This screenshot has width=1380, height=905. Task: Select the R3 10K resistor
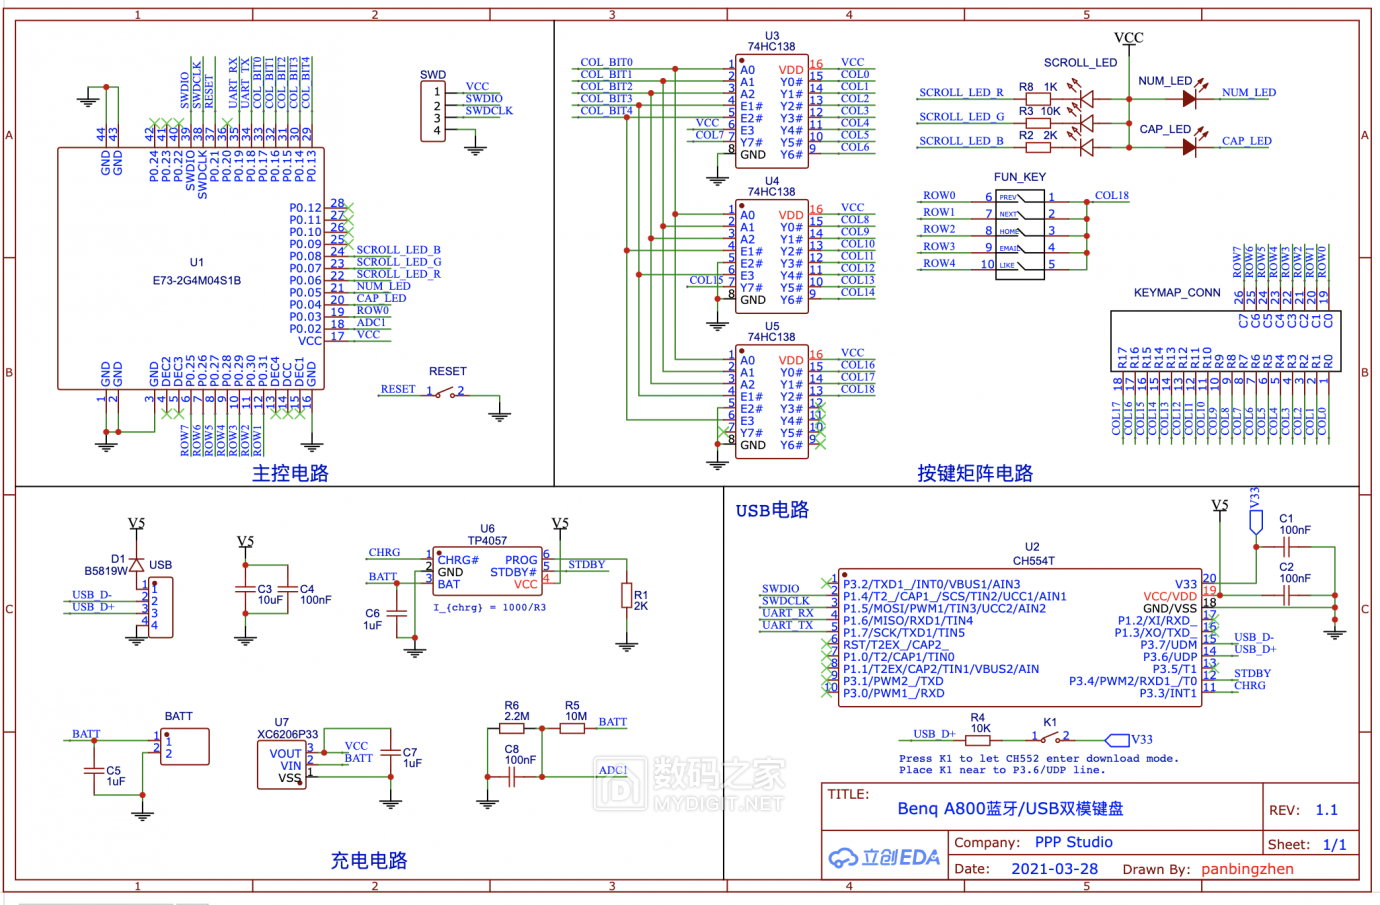[x=1038, y=123]
